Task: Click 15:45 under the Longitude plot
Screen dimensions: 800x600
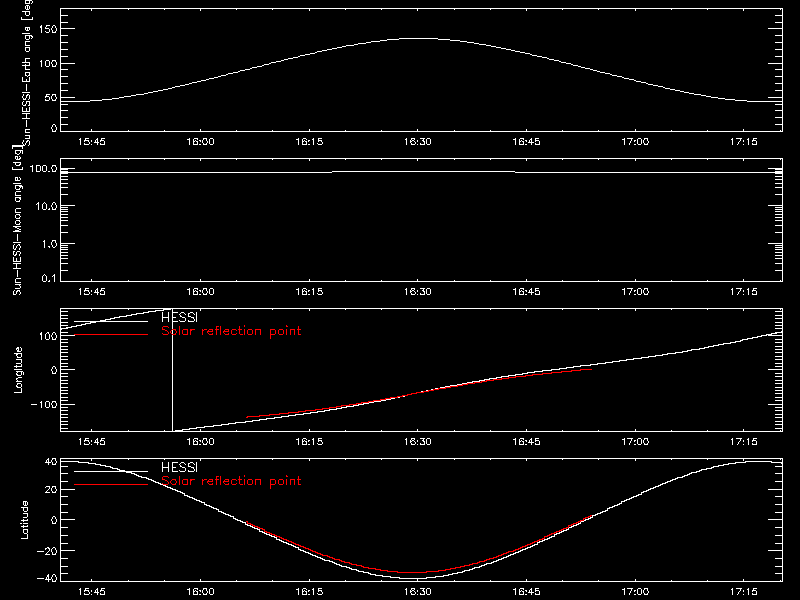Action: [92, 442]
